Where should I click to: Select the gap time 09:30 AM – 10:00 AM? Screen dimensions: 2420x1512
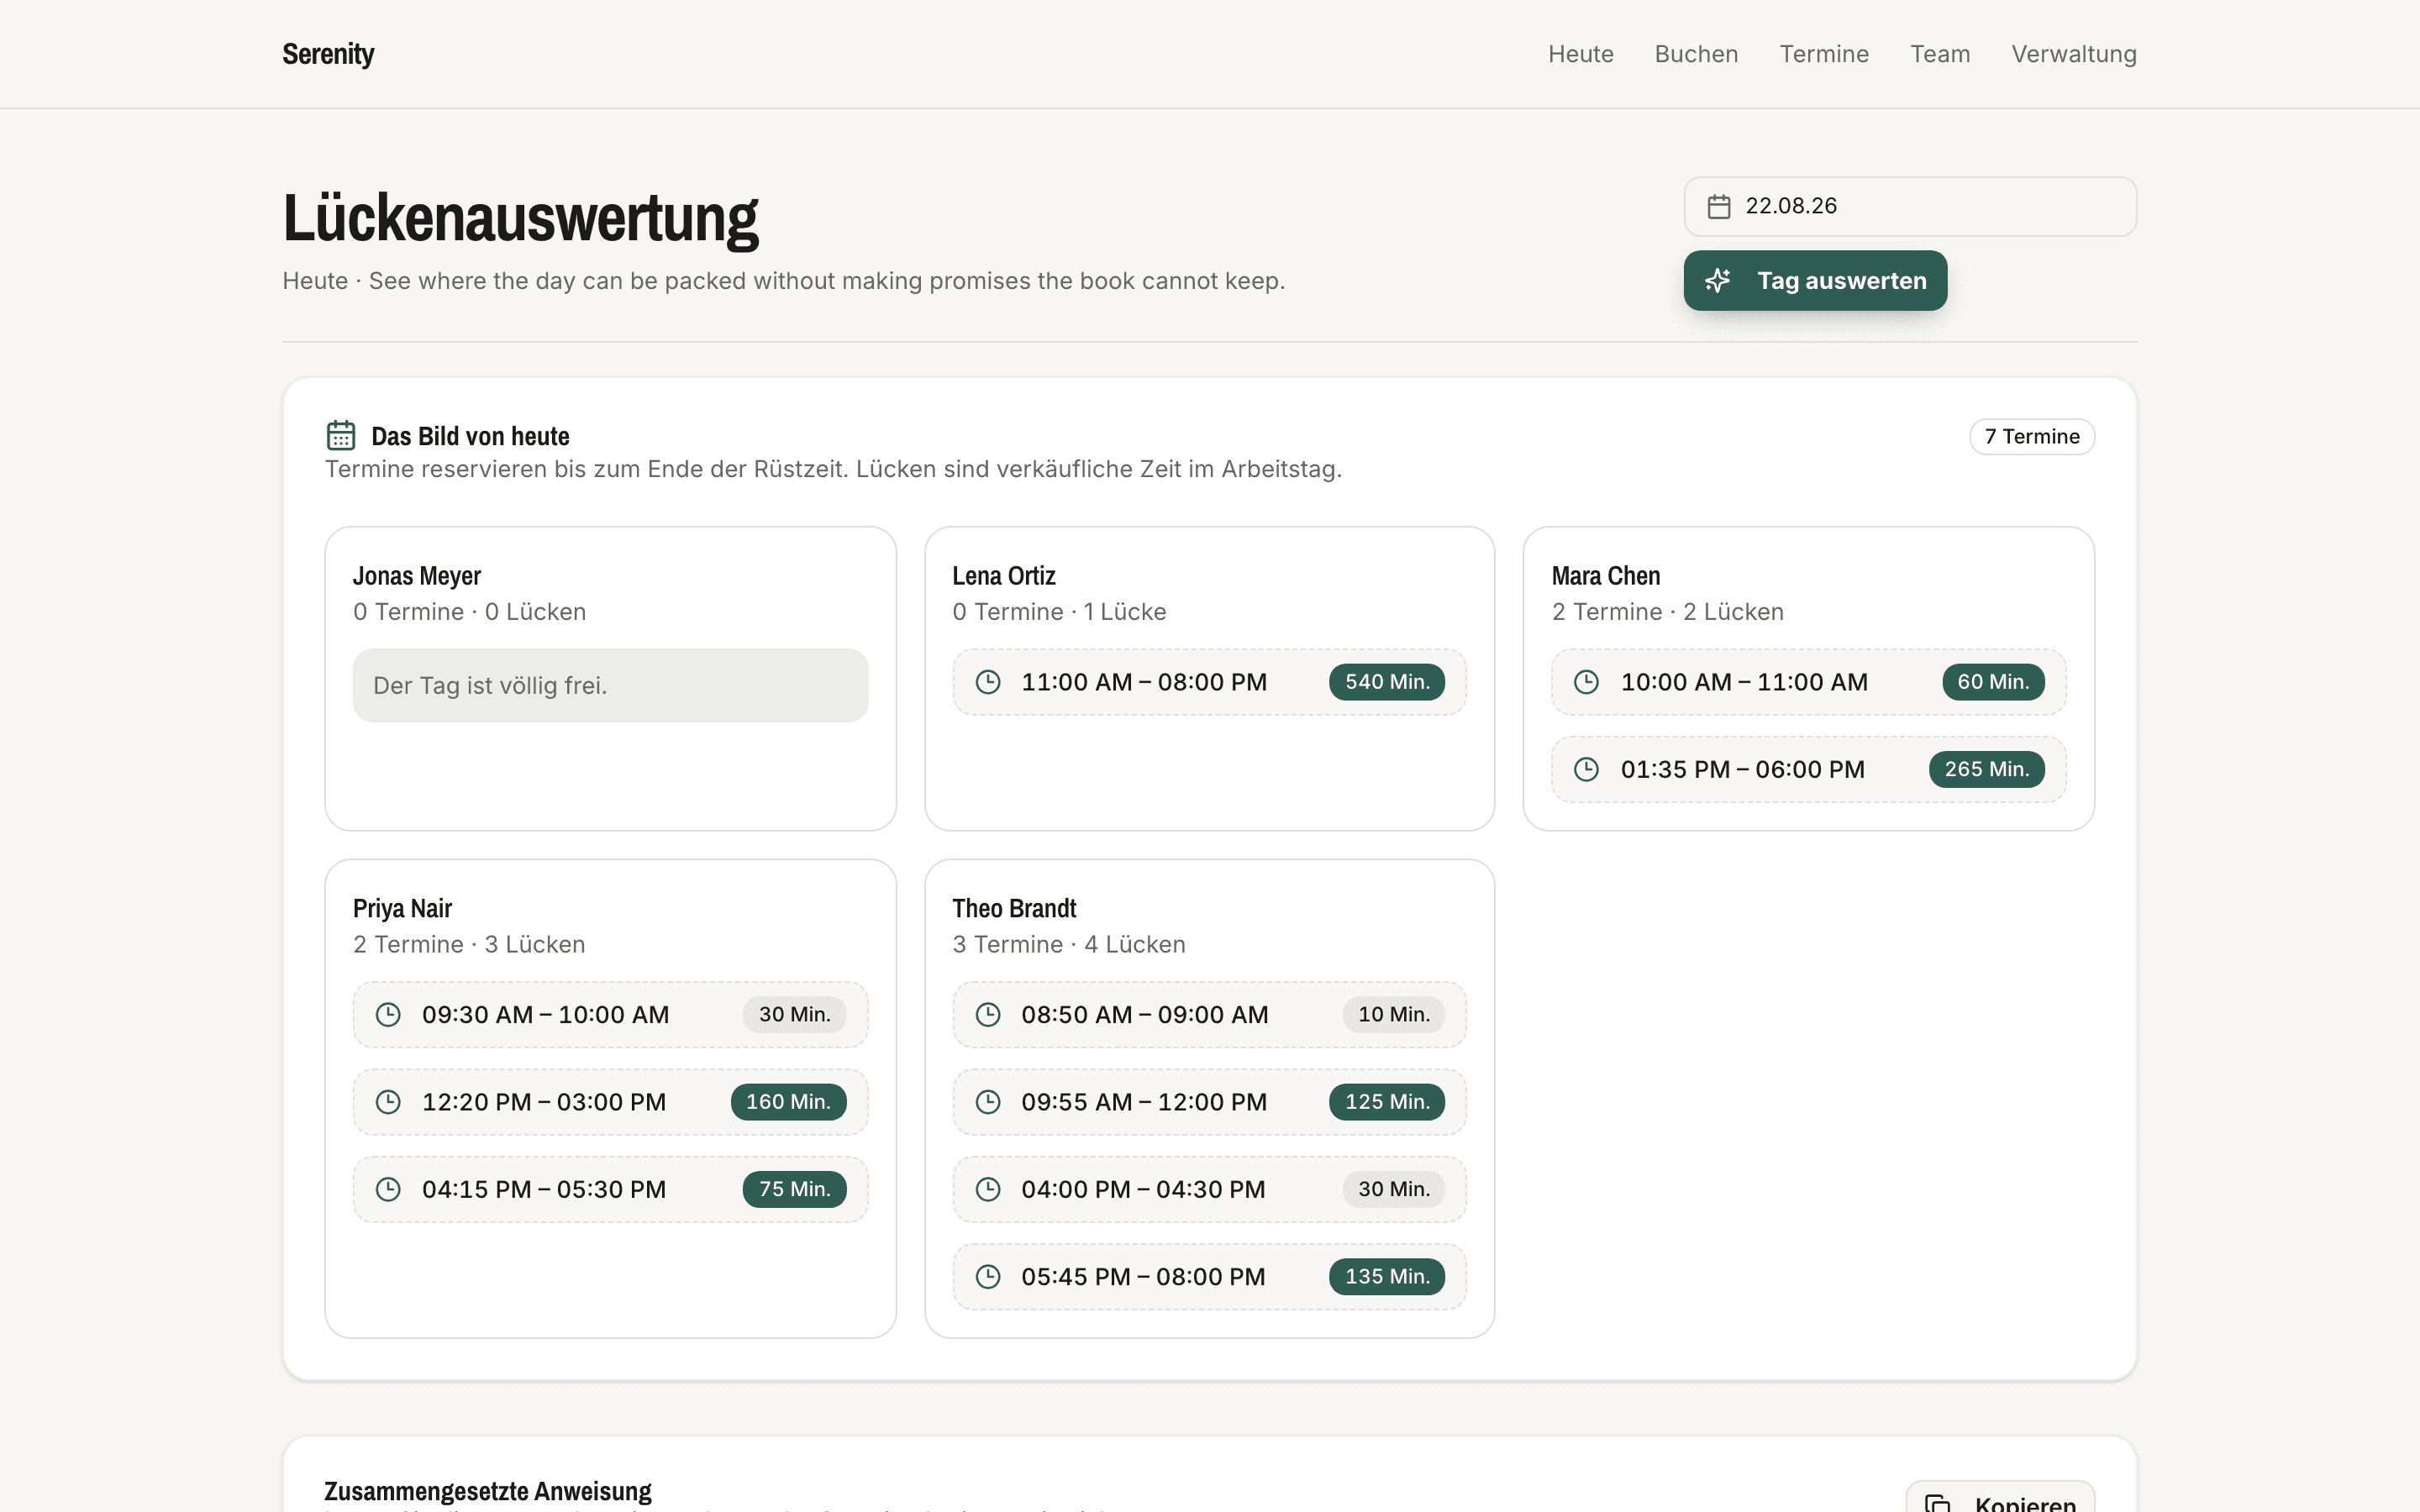tap(545, 1015)
